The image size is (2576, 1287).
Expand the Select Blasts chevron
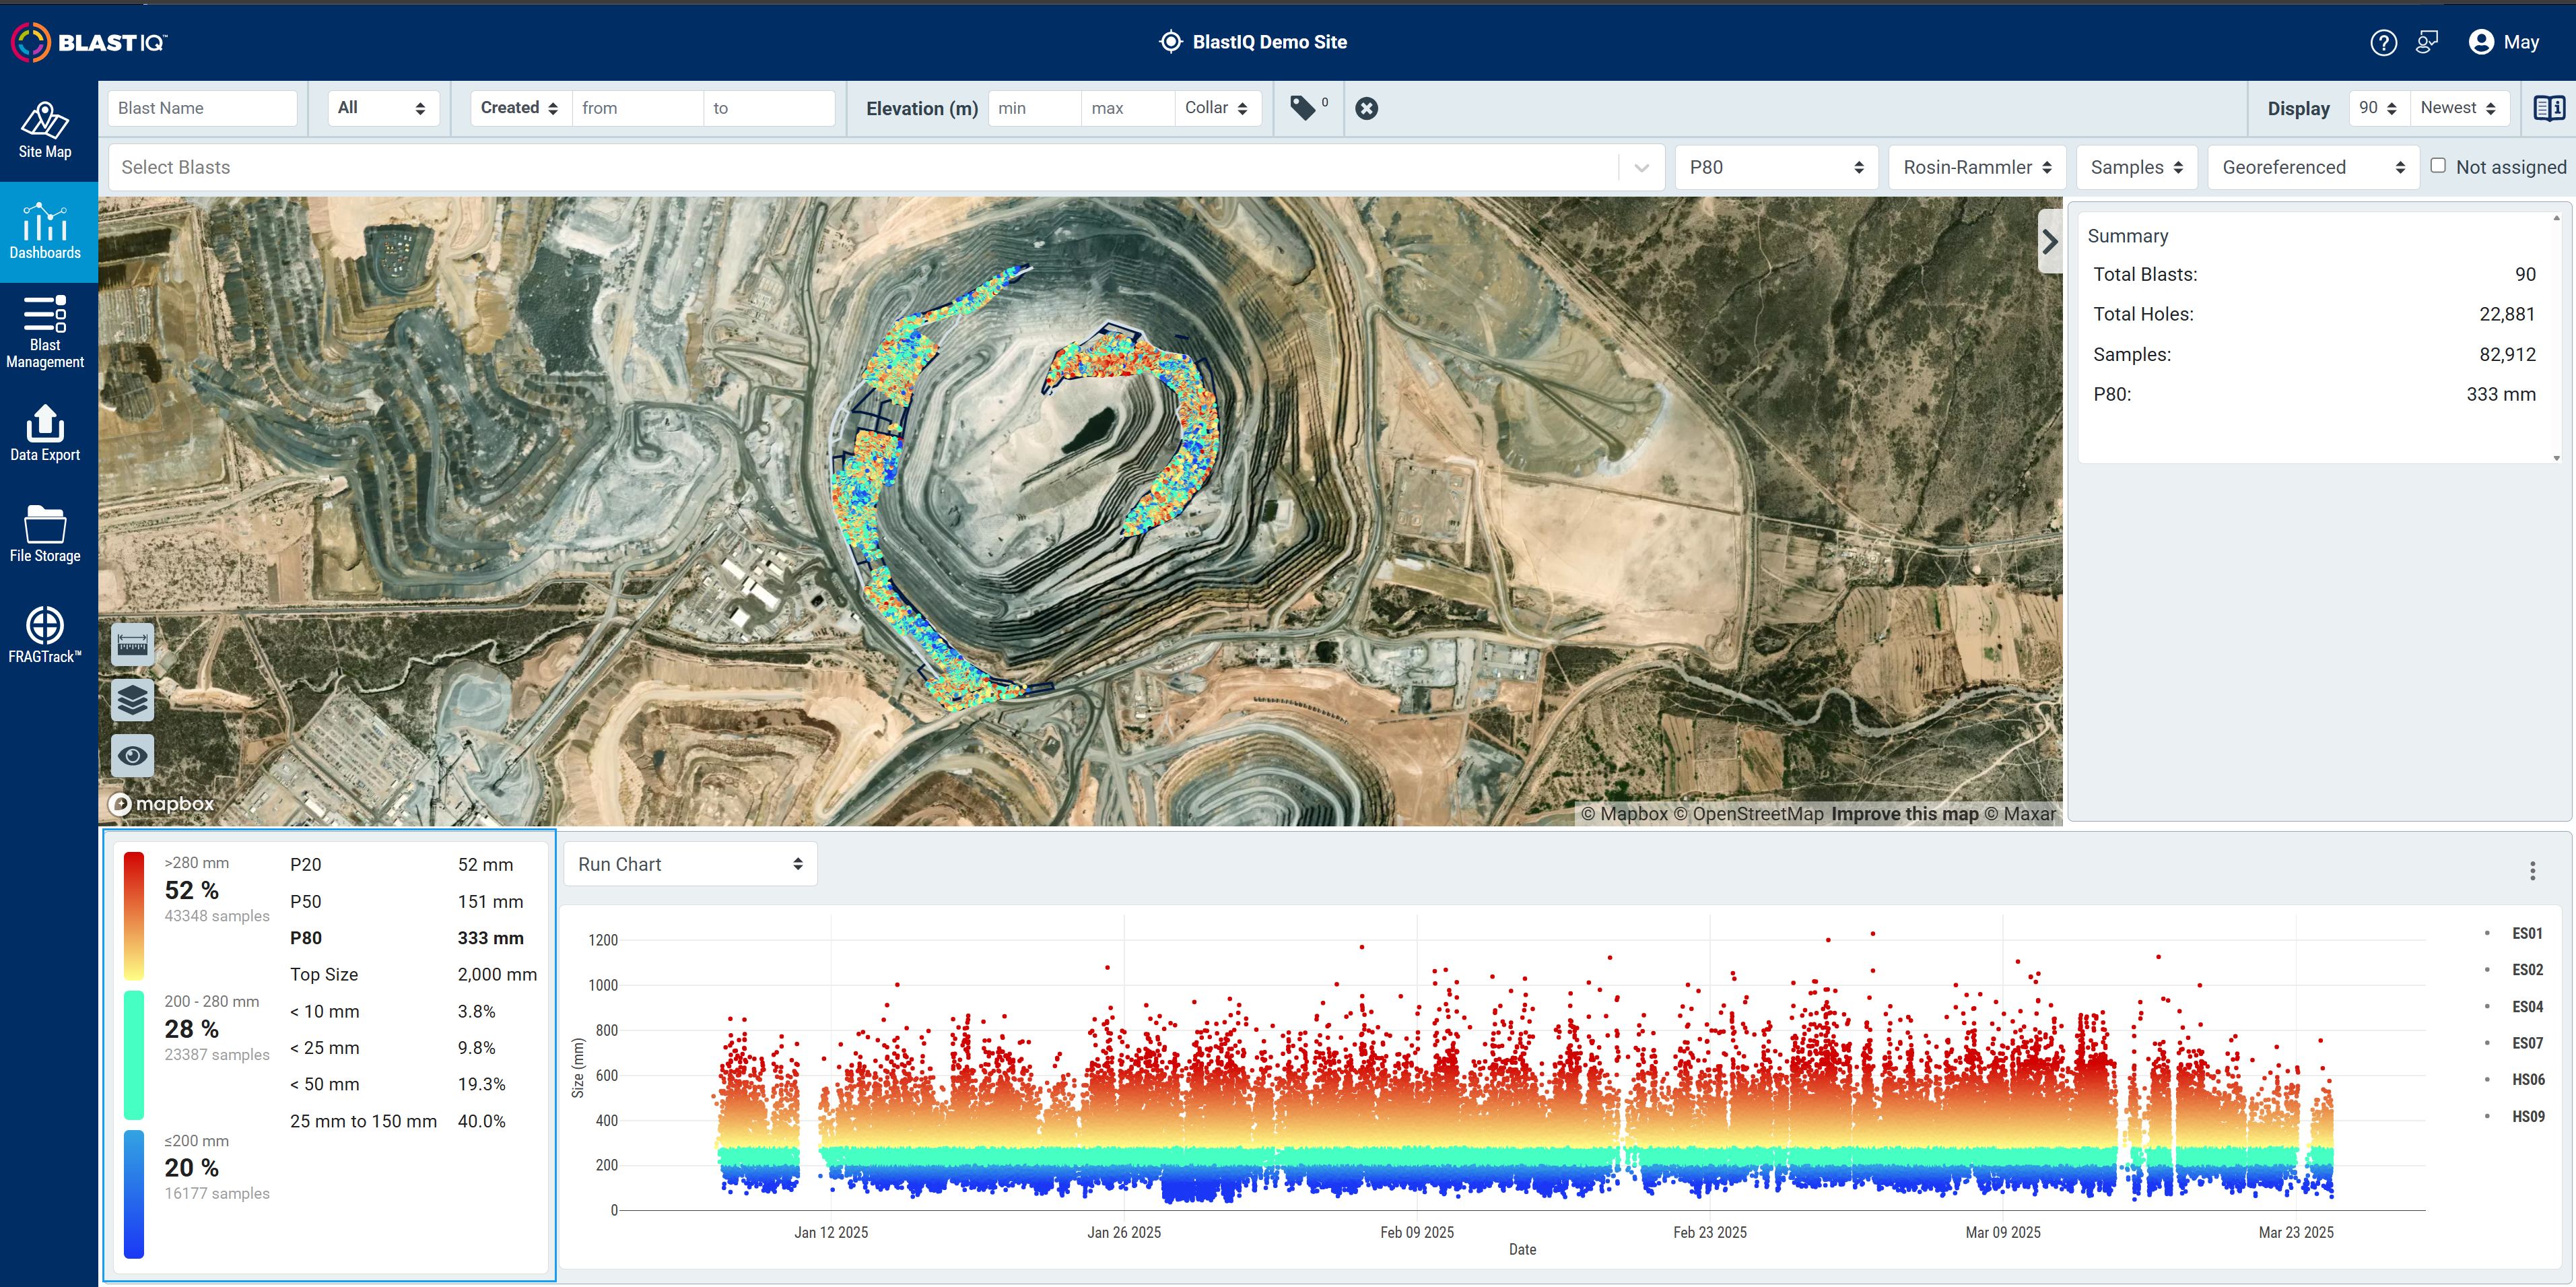click(x=1641, y=168)
